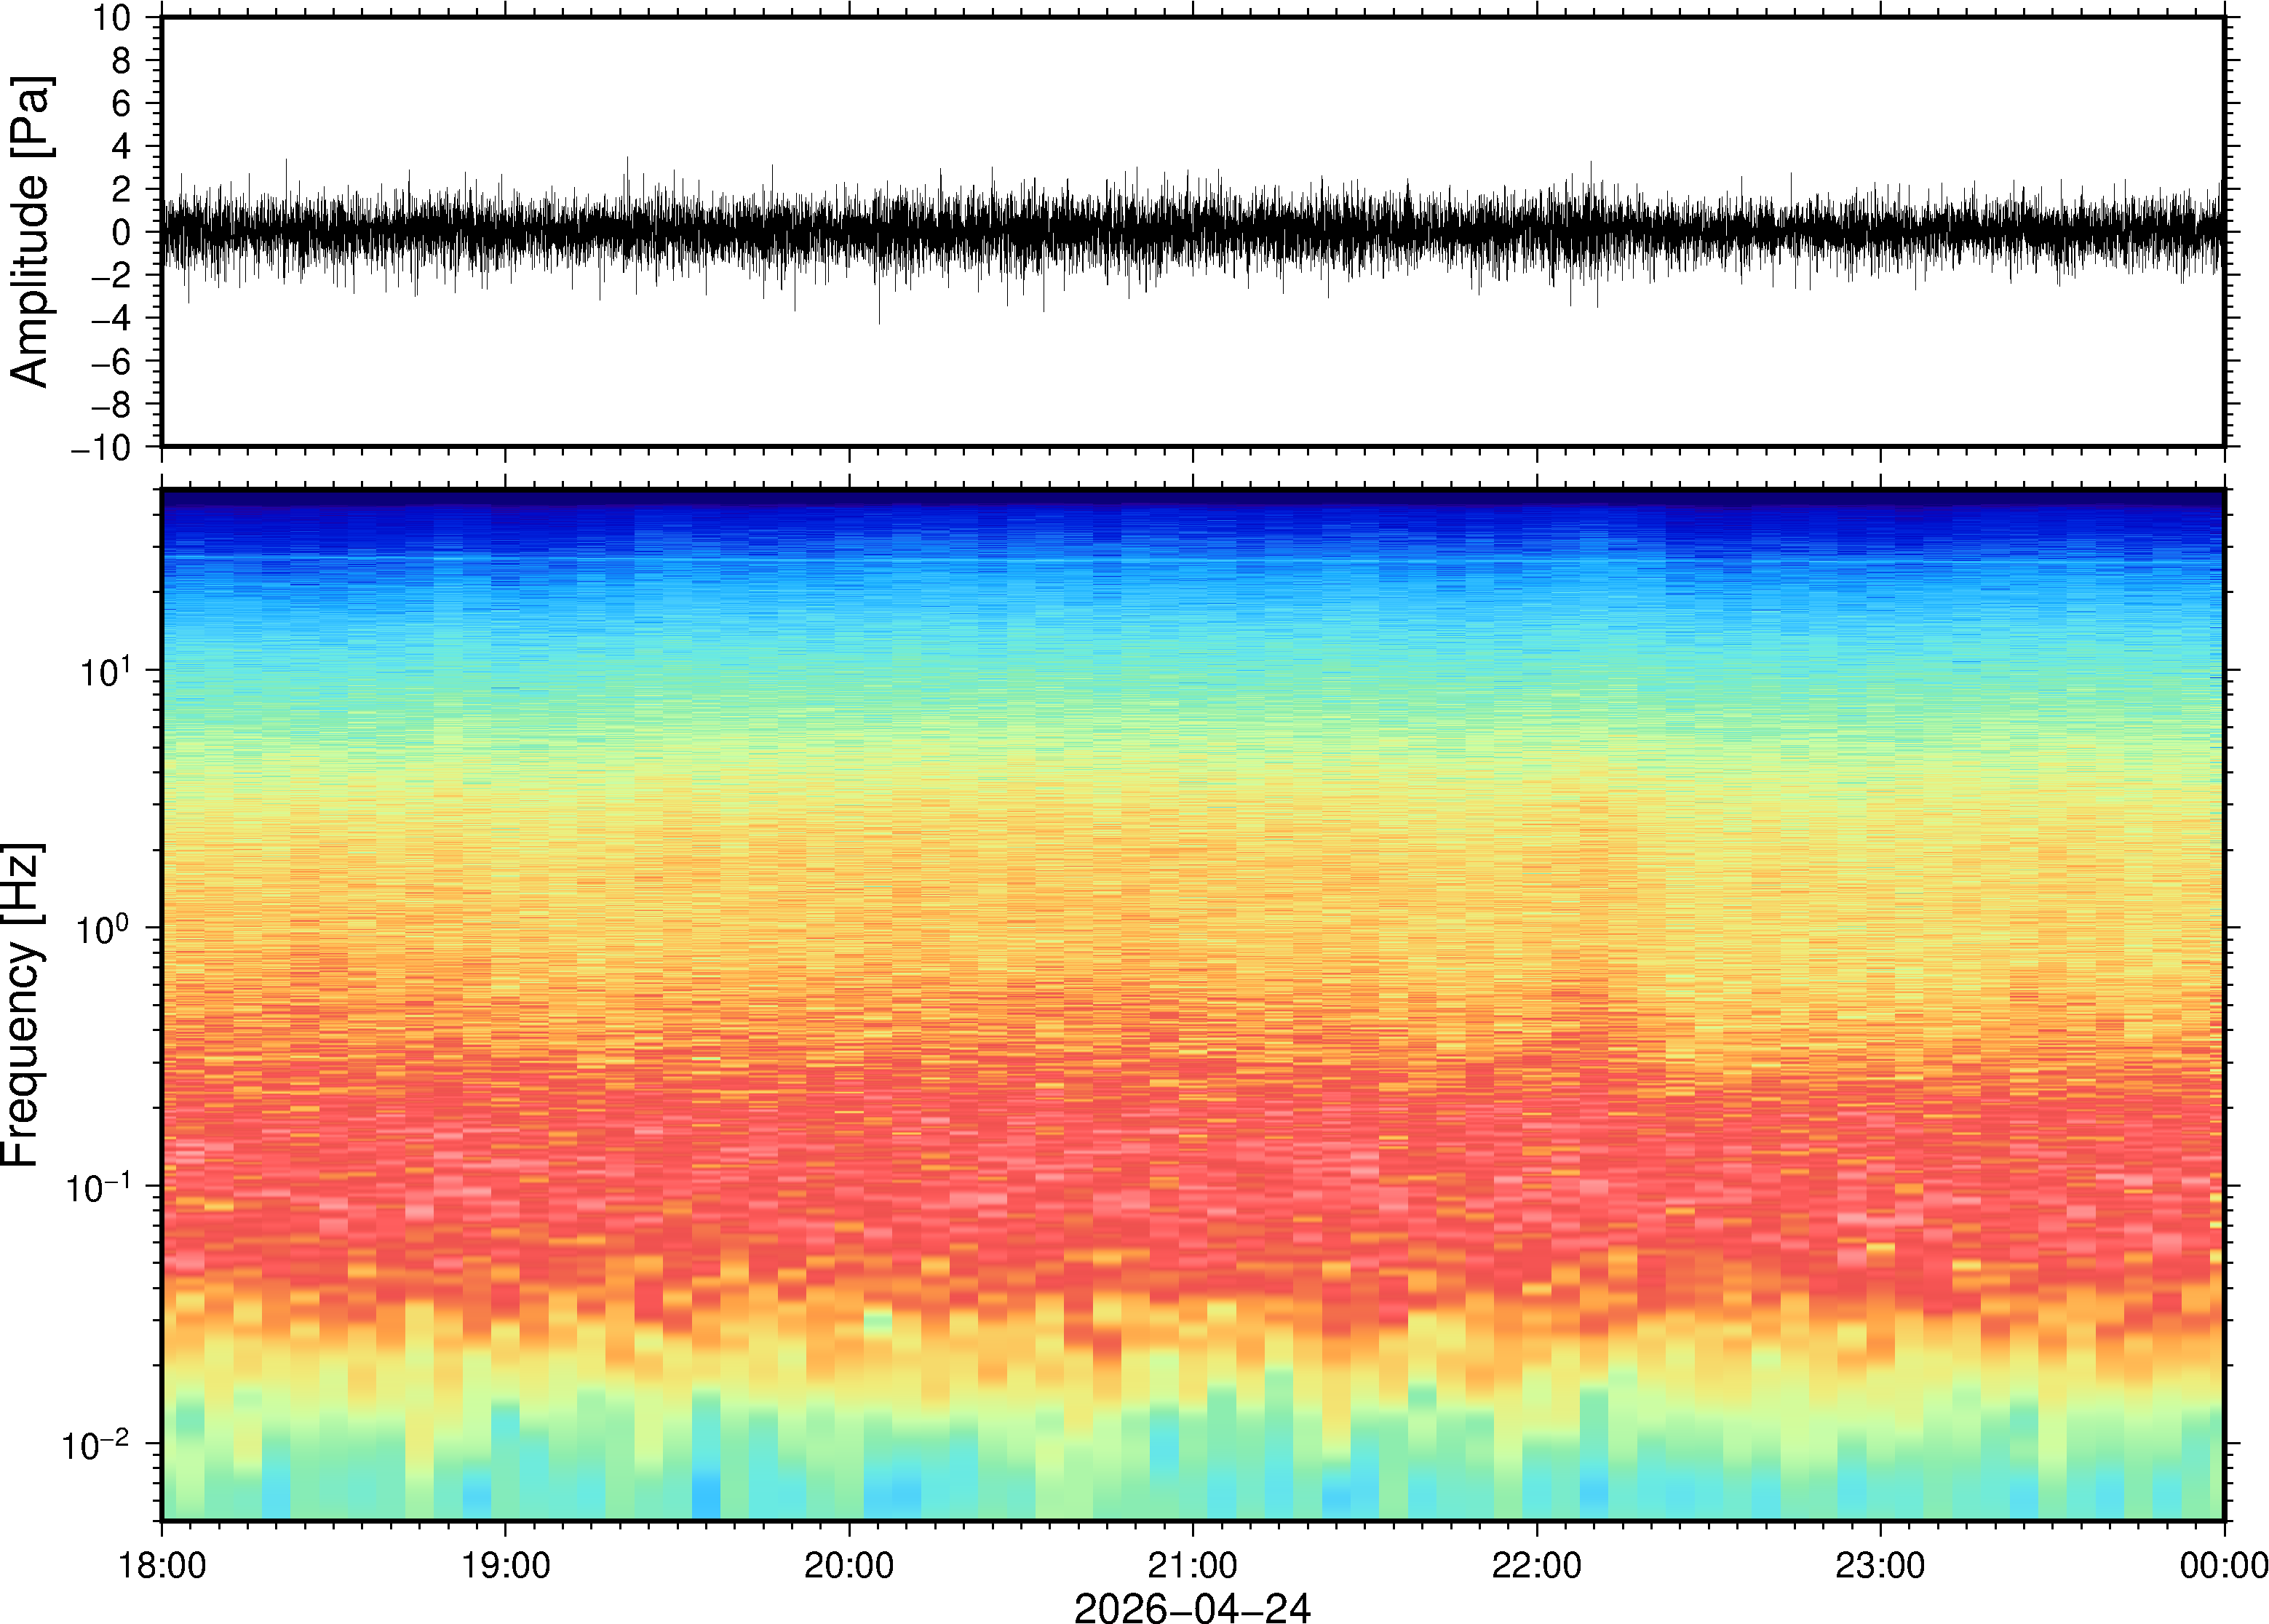Click the amplitude tick label -10
The width and height of the screenshot is (2269, 1624).
(x=101, y=448)
